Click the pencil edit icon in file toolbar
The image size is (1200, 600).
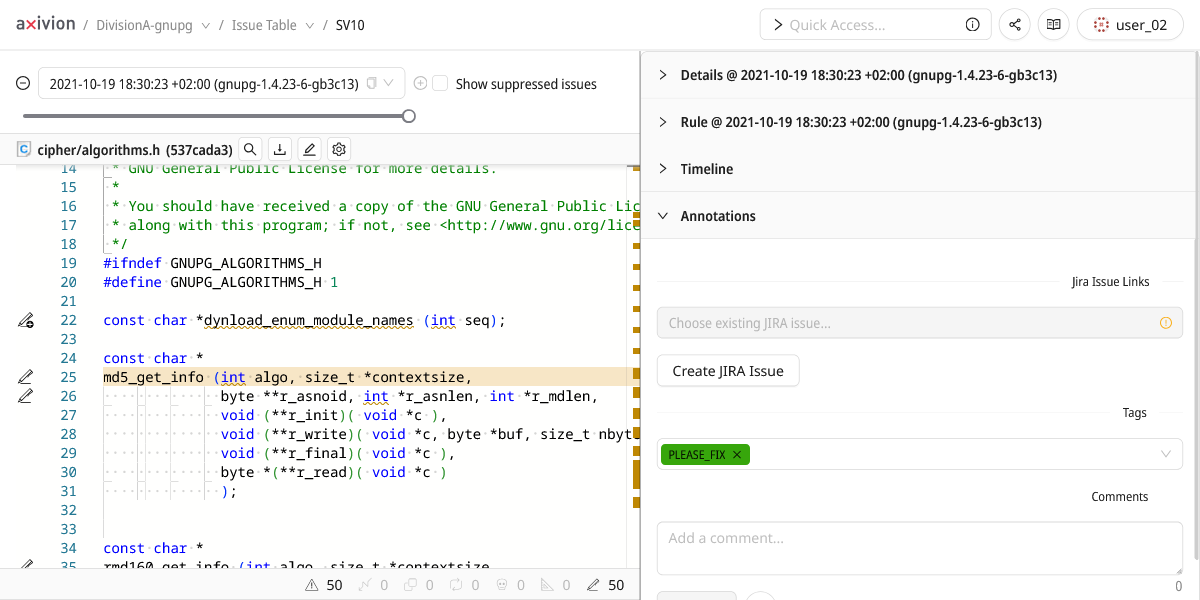point(310,149)
